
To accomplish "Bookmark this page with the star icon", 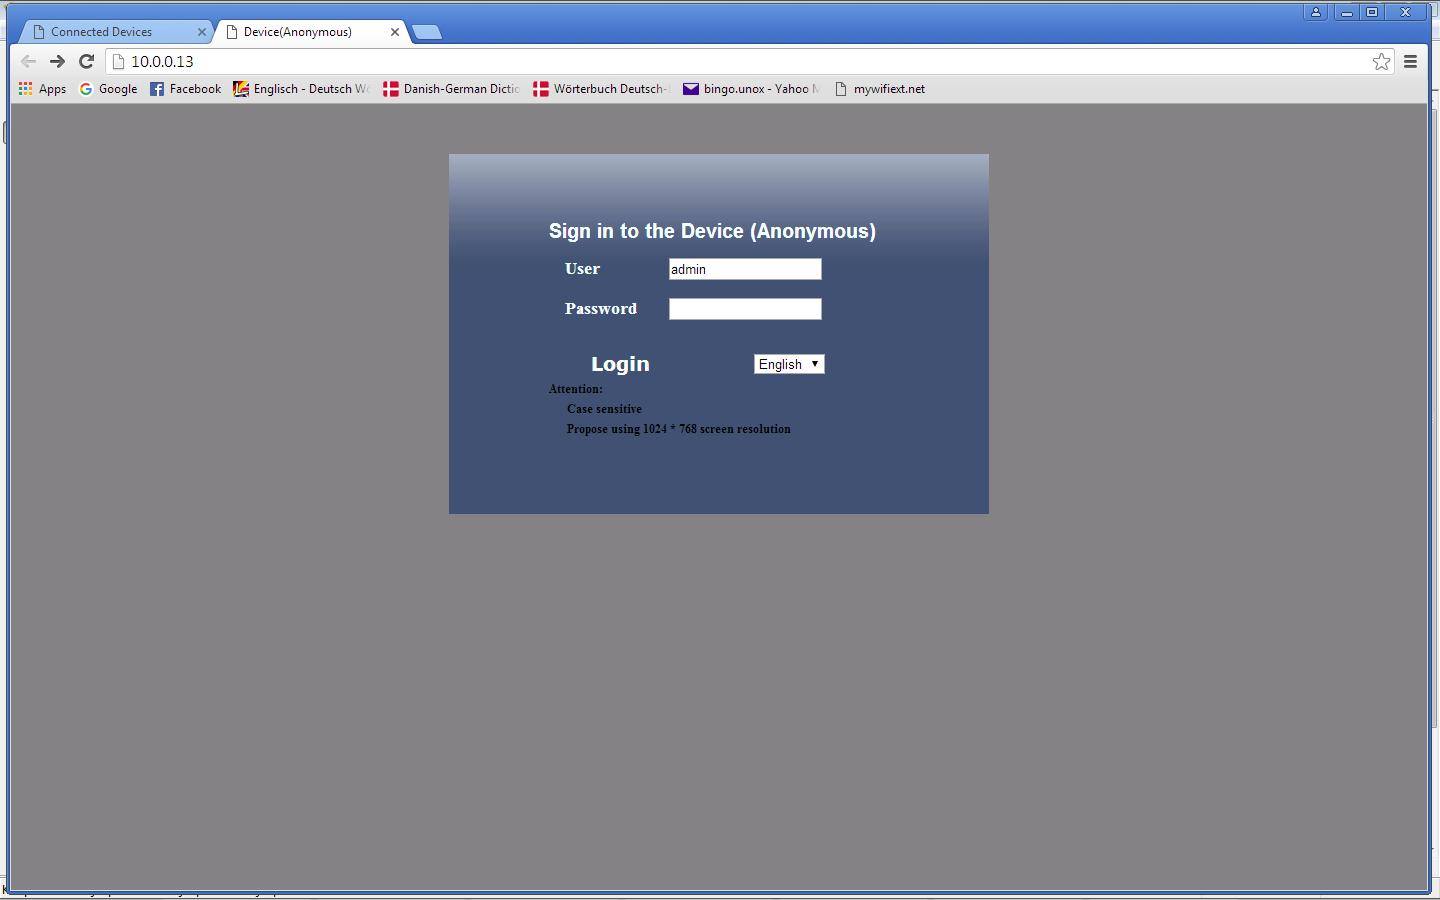I will coord(1381,62).
